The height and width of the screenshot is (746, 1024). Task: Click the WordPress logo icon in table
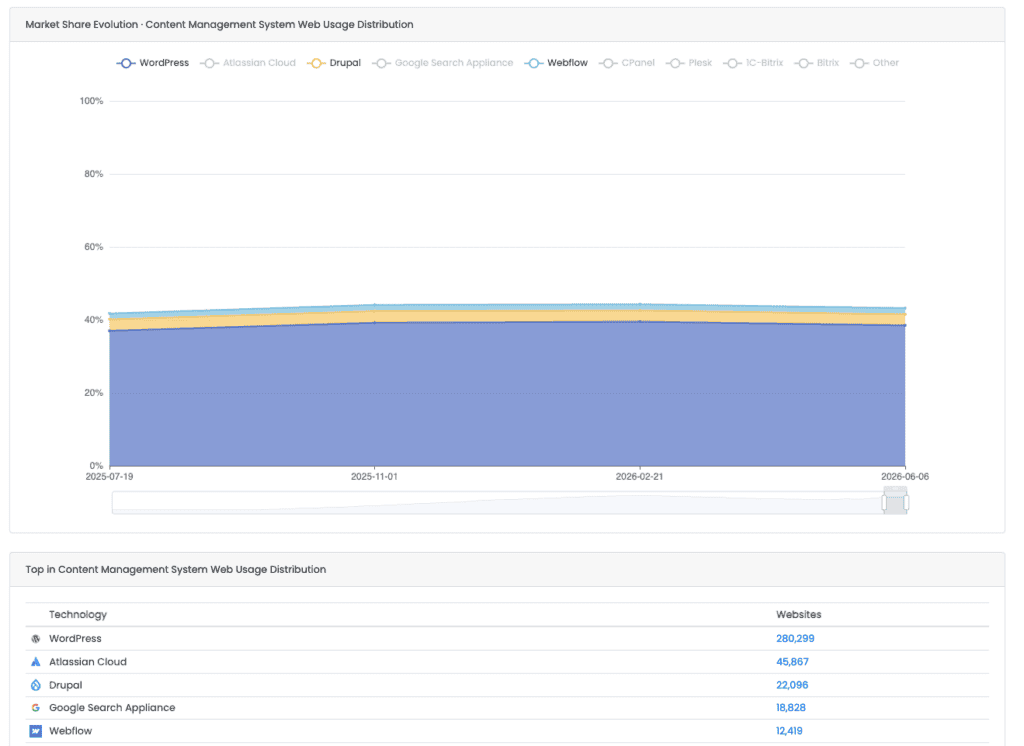pos(36,639)
